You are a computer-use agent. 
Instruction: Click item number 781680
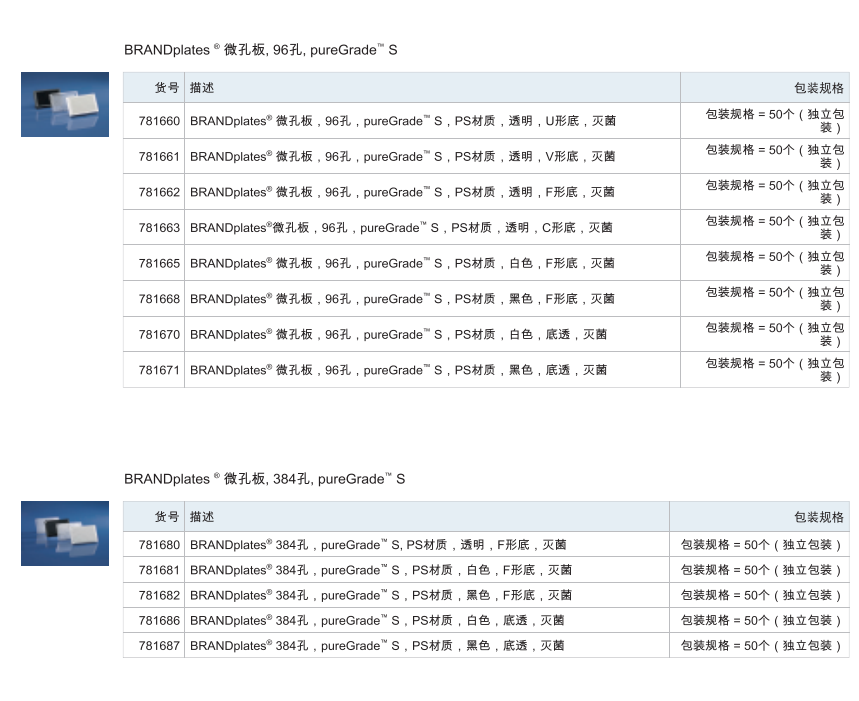[x=159, y=545]
